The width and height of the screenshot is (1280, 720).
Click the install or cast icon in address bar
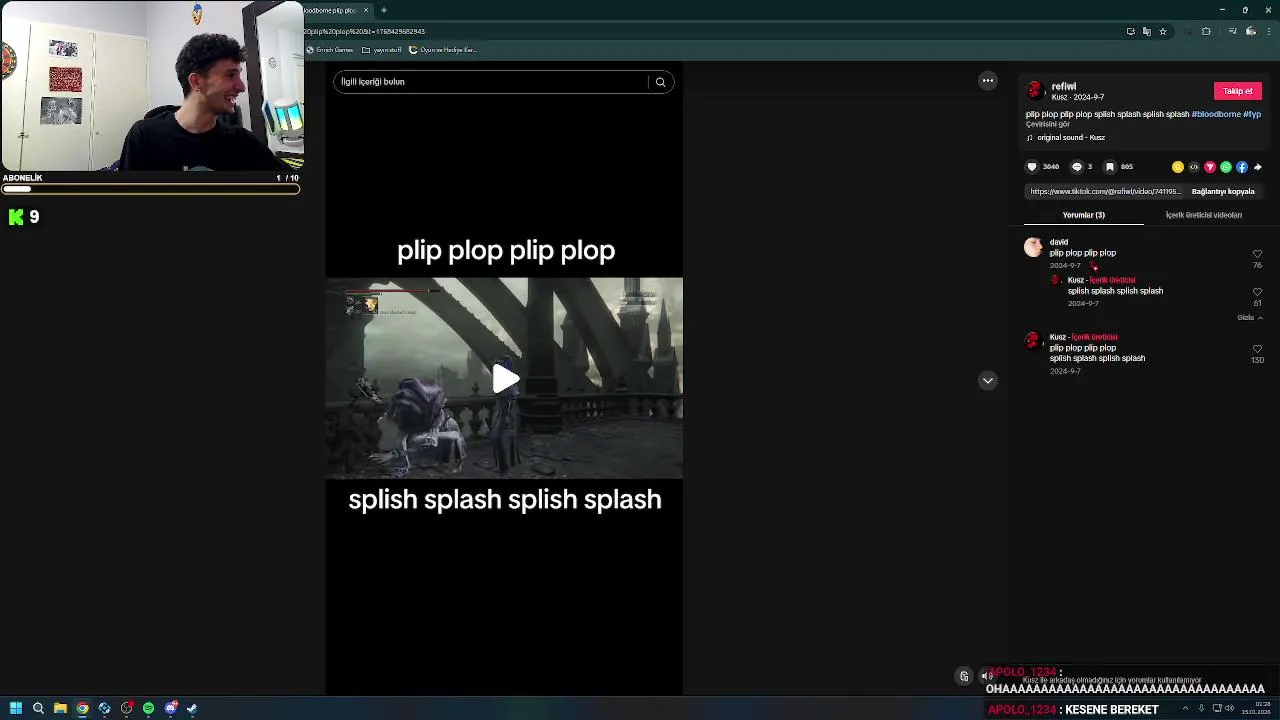click(1130, 31)
